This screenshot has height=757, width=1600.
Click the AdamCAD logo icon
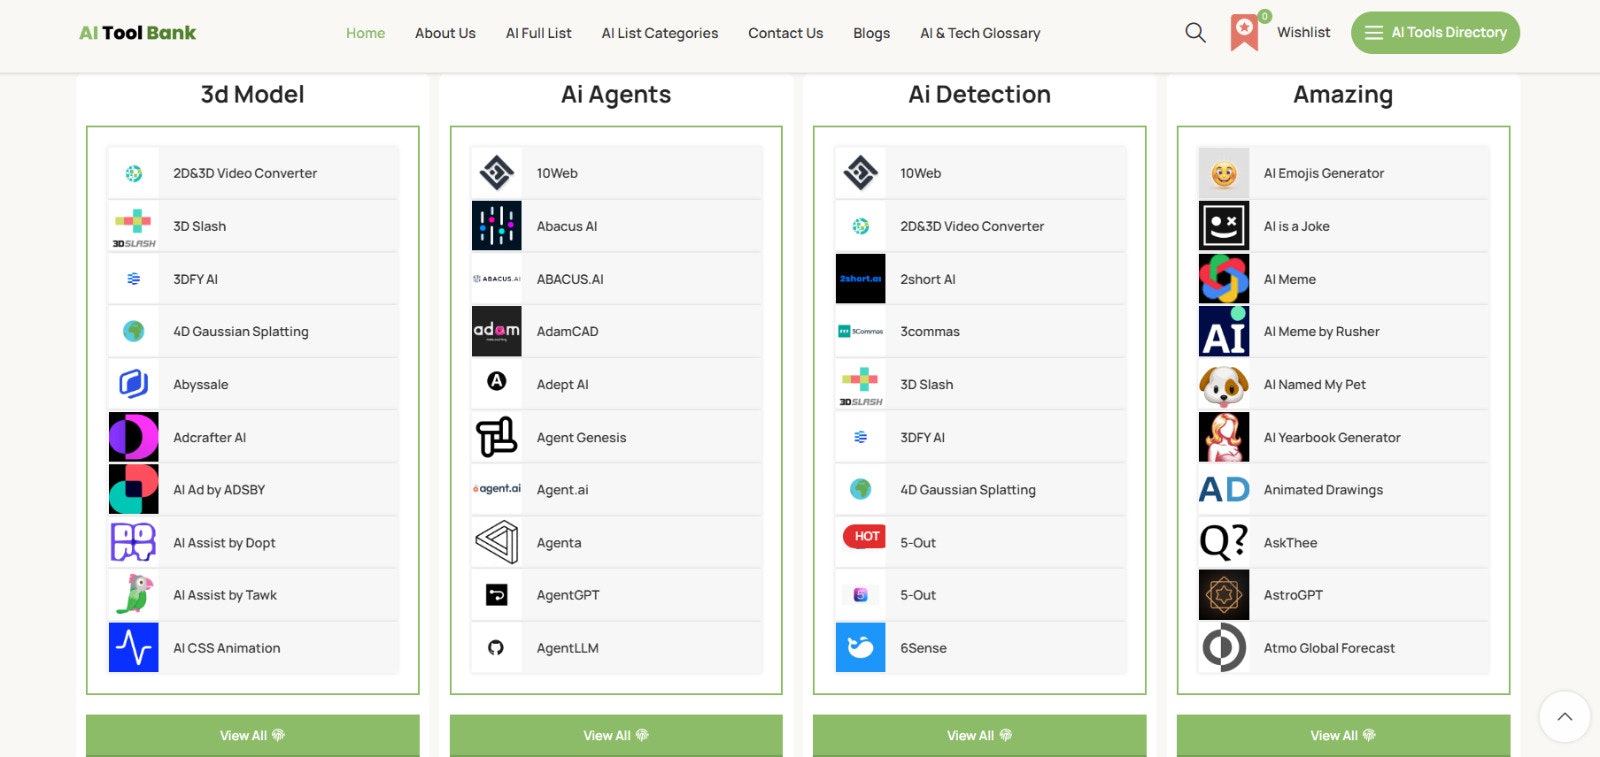[x=497, y=331]
